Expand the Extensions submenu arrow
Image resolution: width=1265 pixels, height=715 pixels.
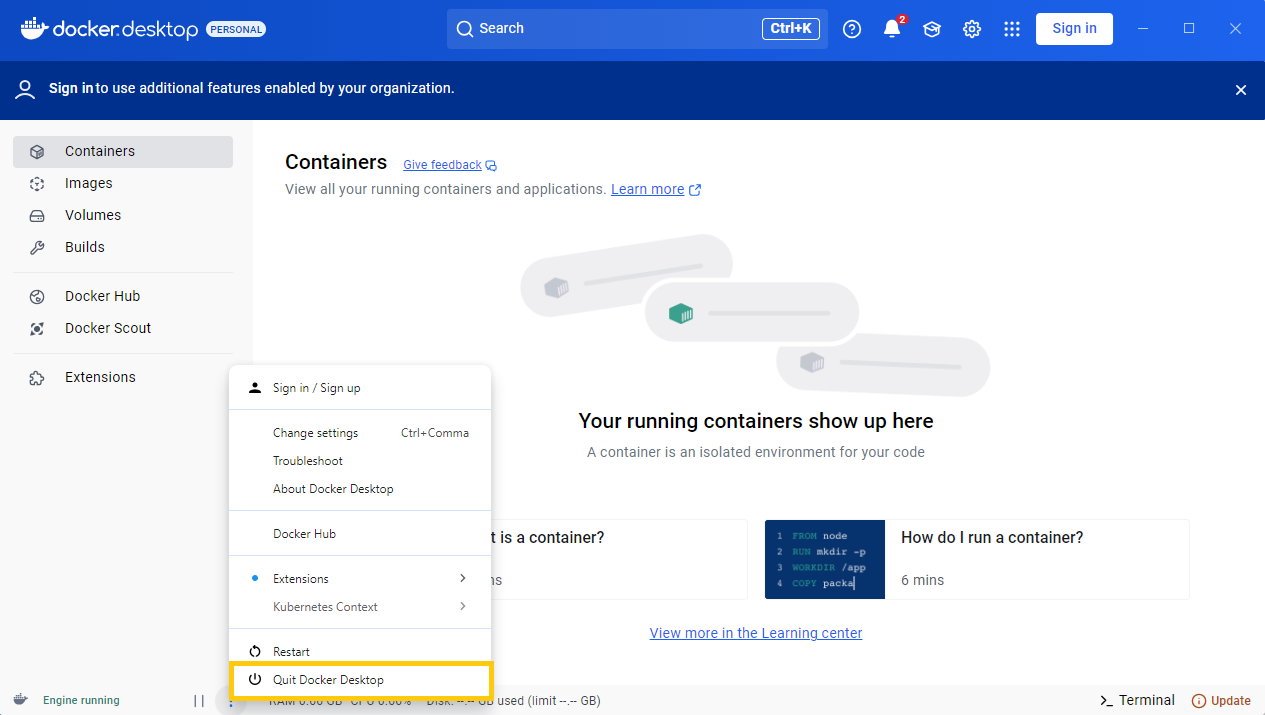(x=463, y=578)
